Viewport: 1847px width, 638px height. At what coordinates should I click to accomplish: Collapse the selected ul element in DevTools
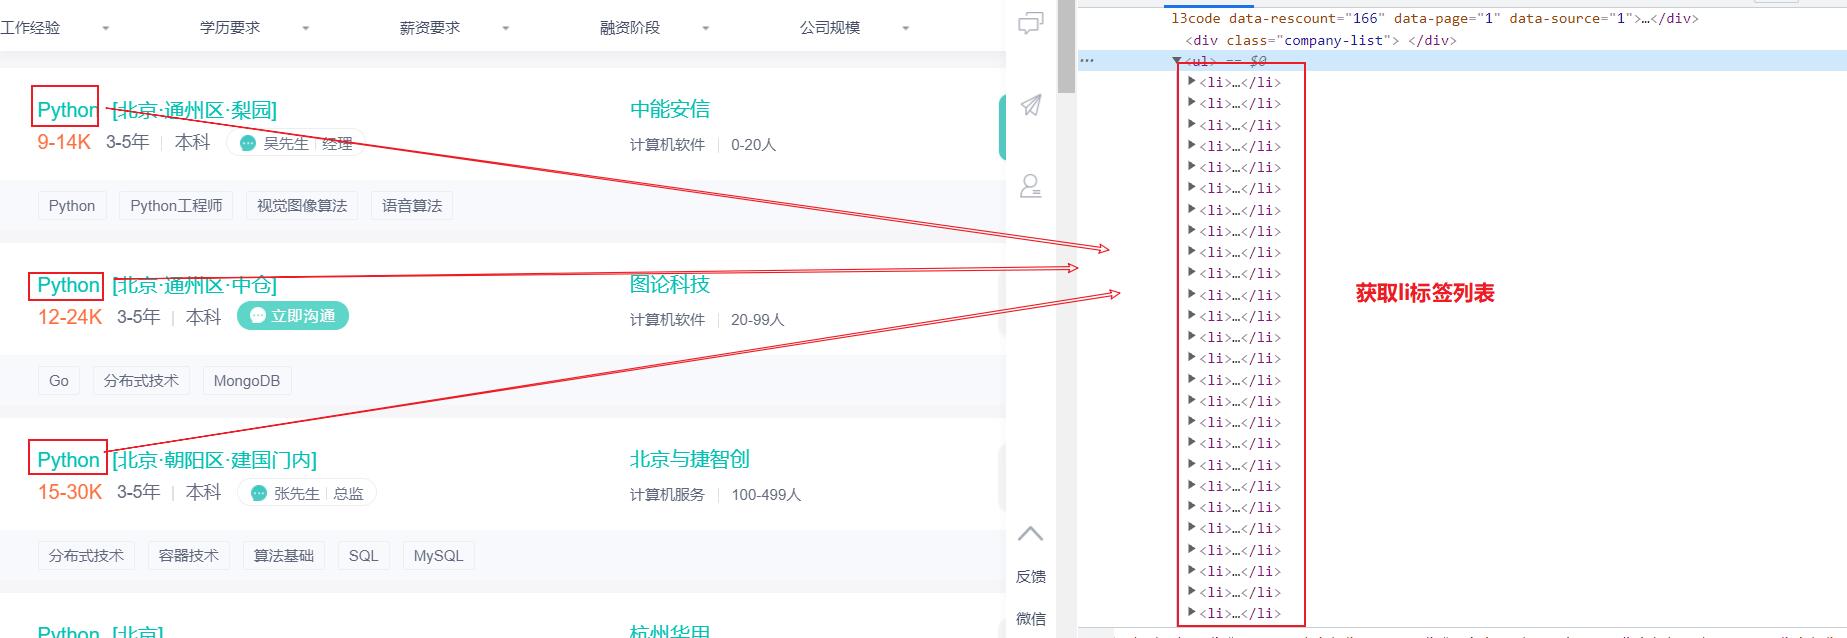pos(1177,61)
